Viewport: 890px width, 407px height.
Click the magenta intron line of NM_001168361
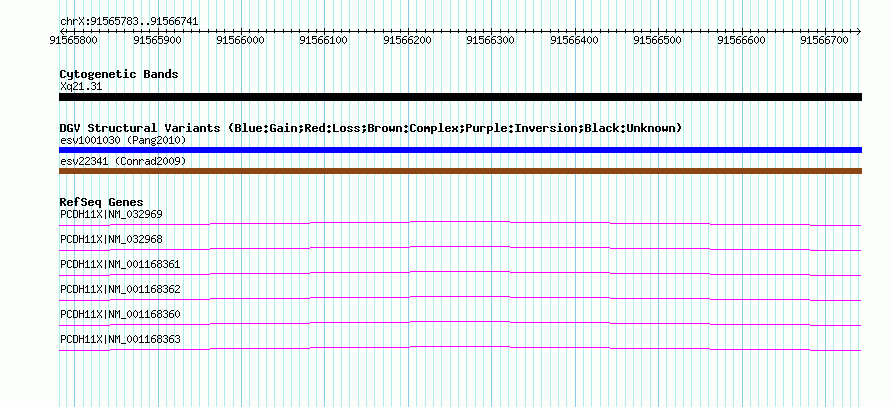tap(460, 271)
